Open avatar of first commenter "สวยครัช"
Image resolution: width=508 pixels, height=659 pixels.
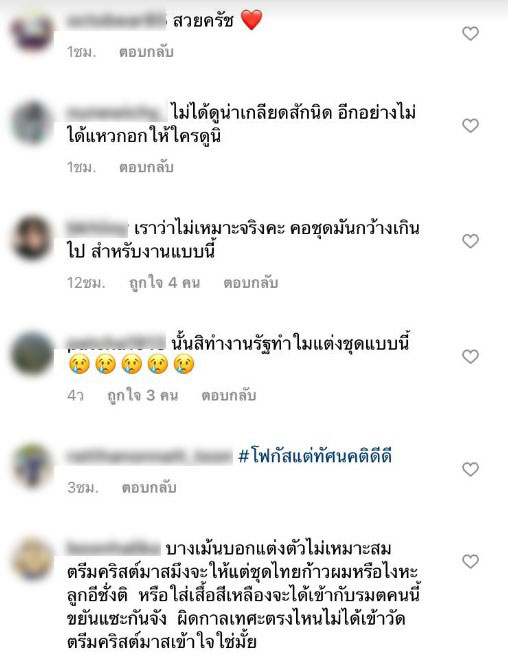click(x=32, y=33)
